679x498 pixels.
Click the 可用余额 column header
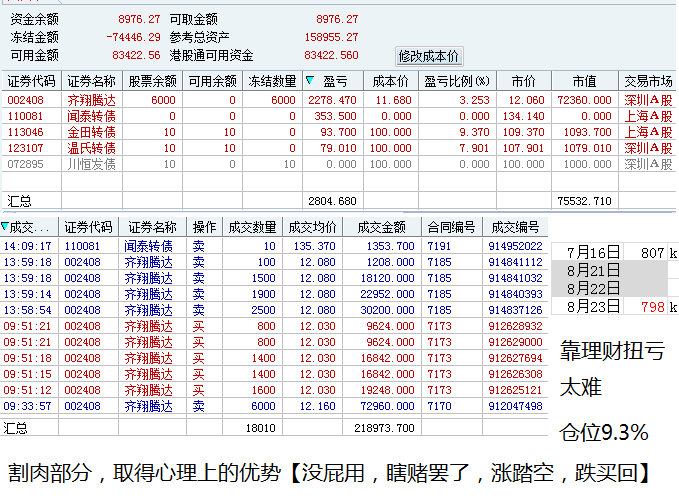click(x=213, y=81)
